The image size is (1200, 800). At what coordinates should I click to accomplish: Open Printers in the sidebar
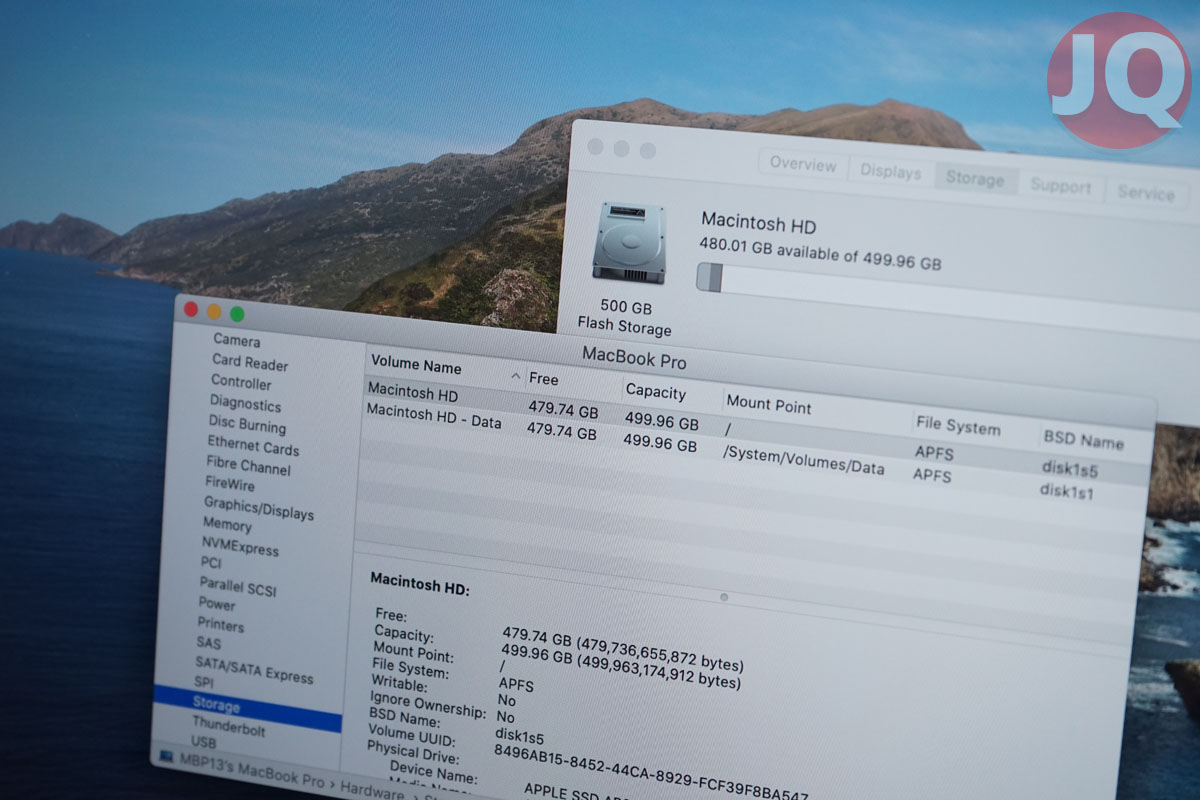[x=220, y=624]
